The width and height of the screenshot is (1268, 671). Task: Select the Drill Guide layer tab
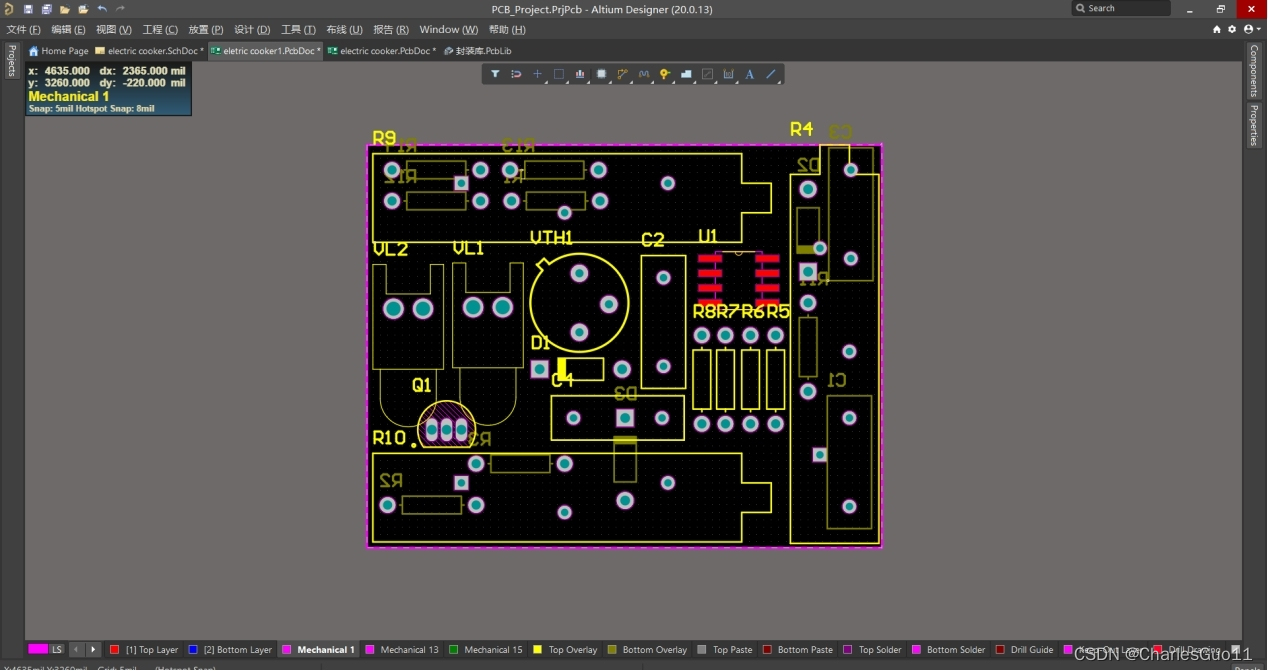tap(1024, 650)
